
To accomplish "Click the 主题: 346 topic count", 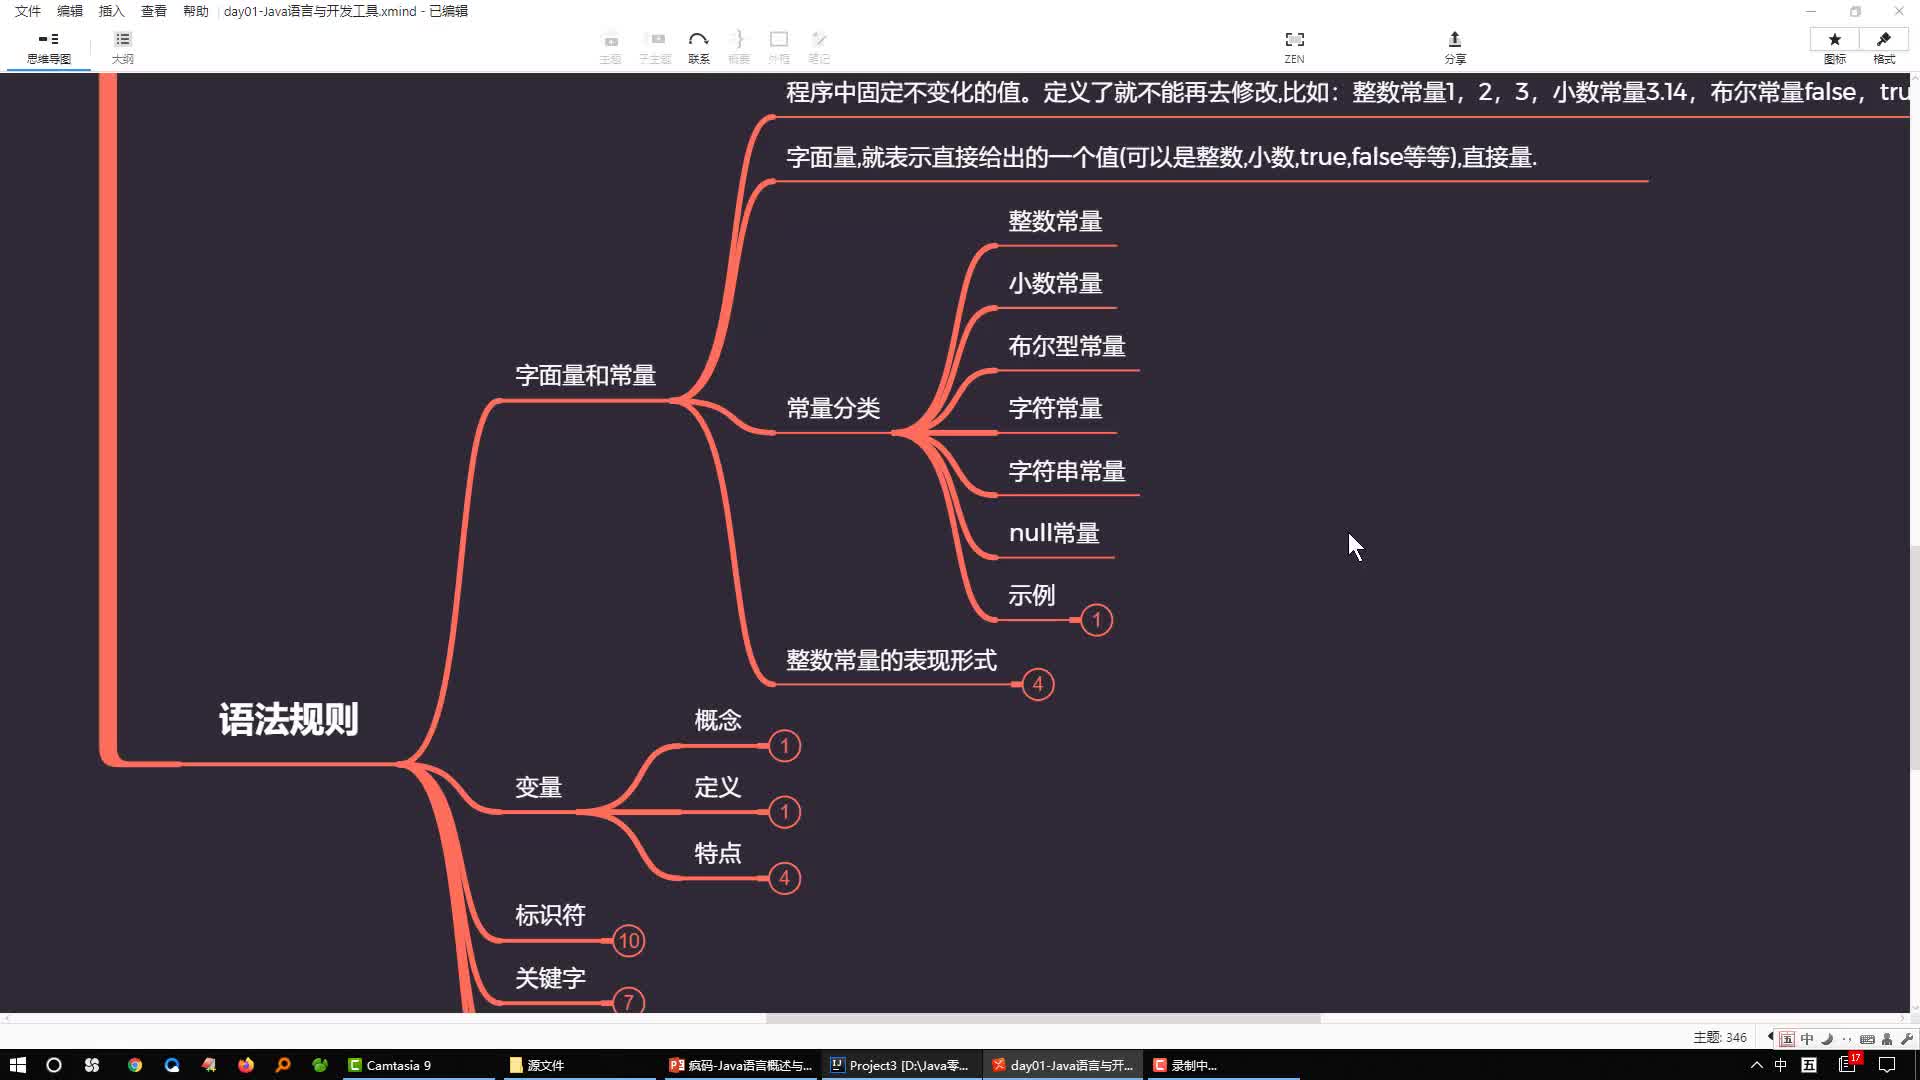I will (x=1720, y=1037).
